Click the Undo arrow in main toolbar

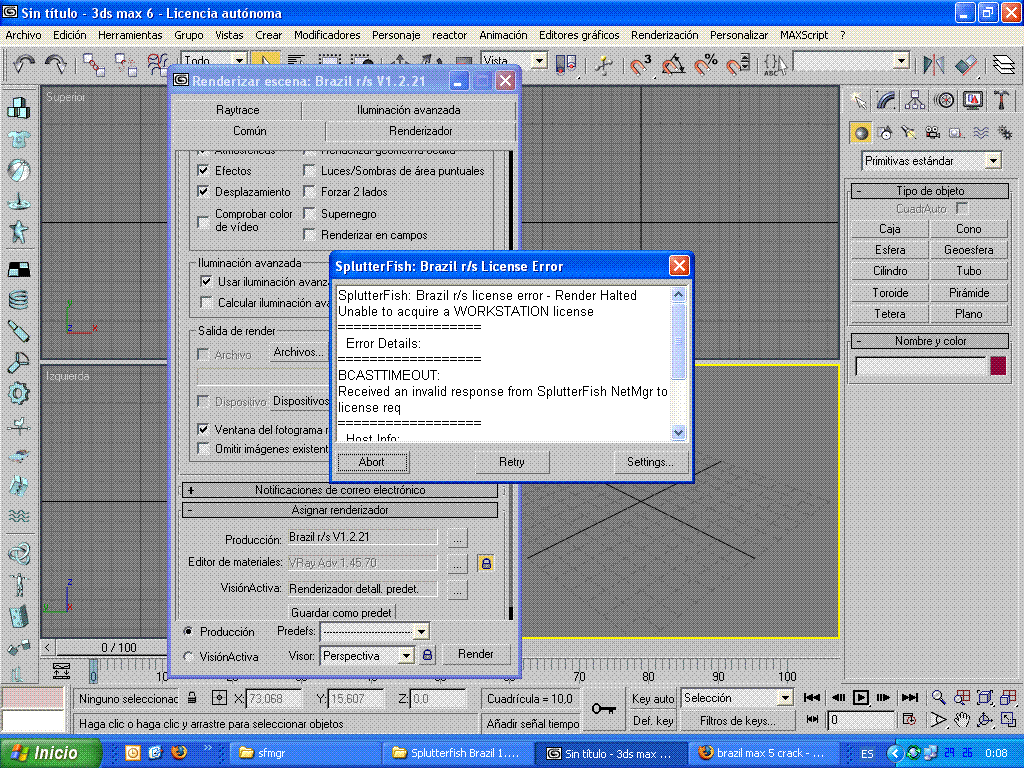(24, 63)
